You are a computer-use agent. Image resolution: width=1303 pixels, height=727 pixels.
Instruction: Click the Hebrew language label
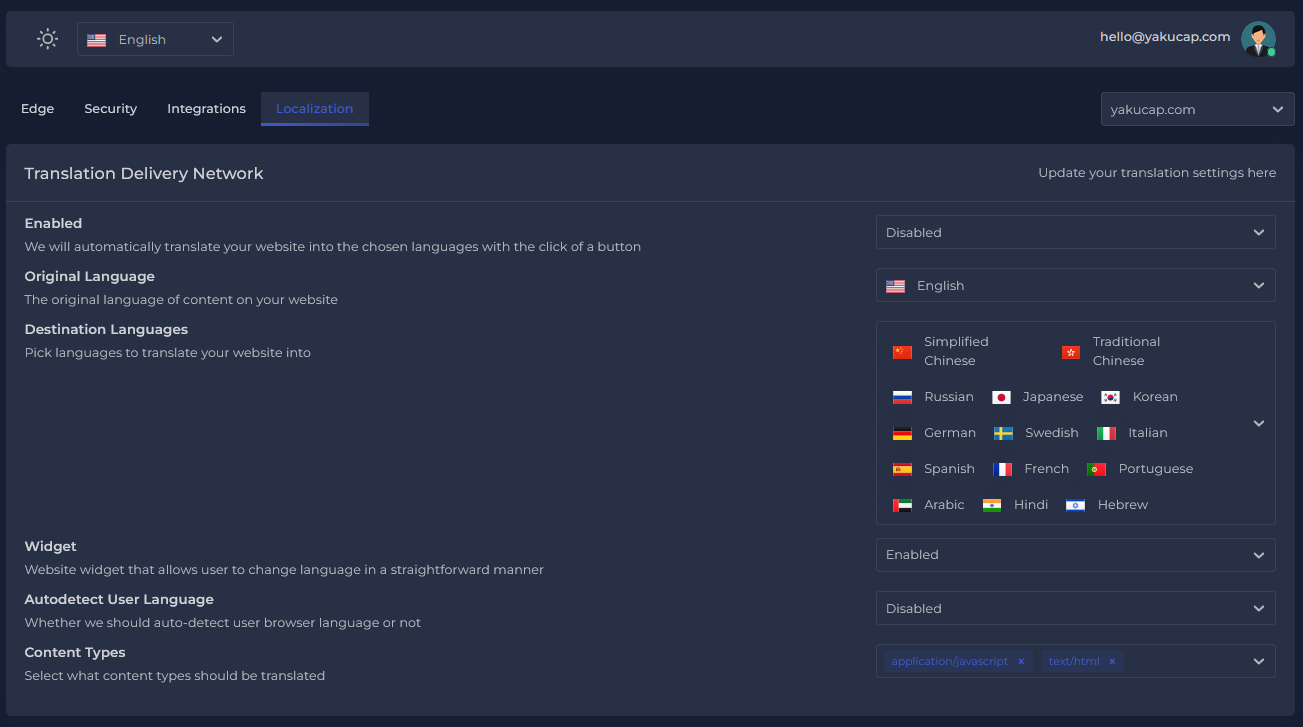(1123, 505)
